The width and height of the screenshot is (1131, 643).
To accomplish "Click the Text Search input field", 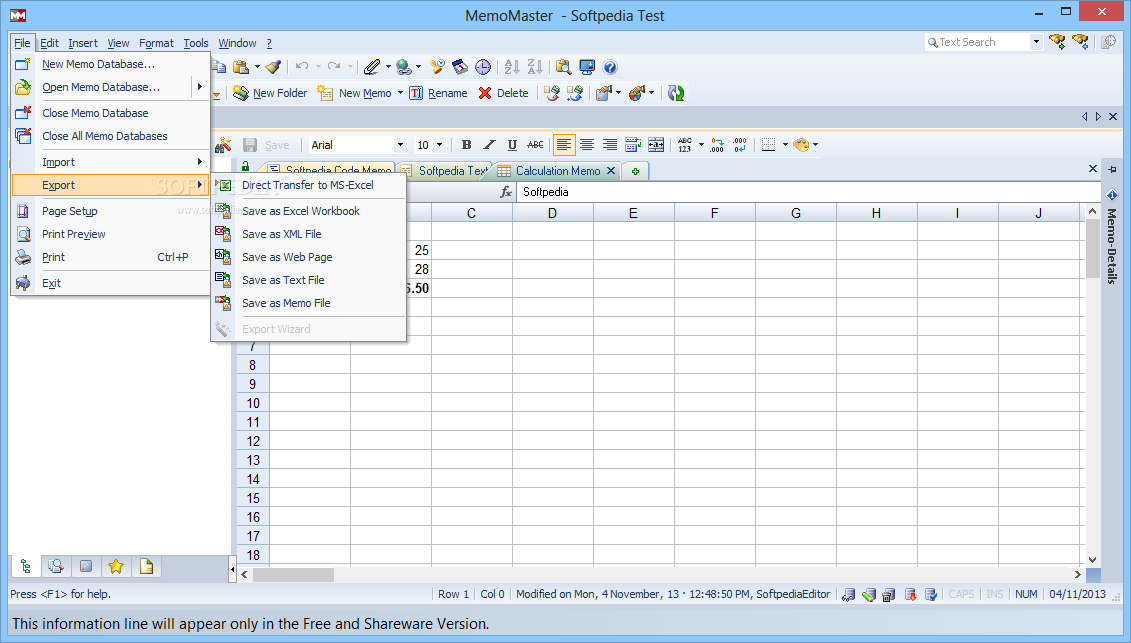I will tap(979, 42).
